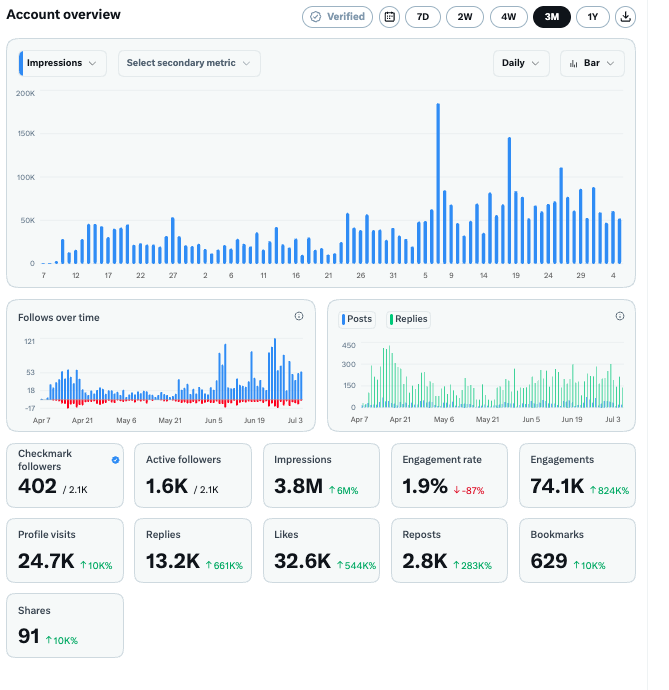The image size is (669, 690).
Task: Click the tallest impressions bar near June 7
Action: tap(438, 184)
